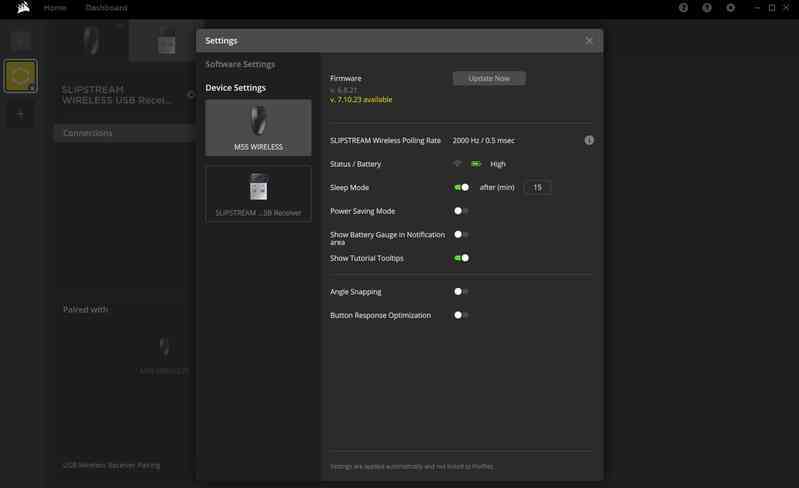799x488 pixels.
Task: Select the M55 WIRELESS device card
Action: [x=258, y=127]
